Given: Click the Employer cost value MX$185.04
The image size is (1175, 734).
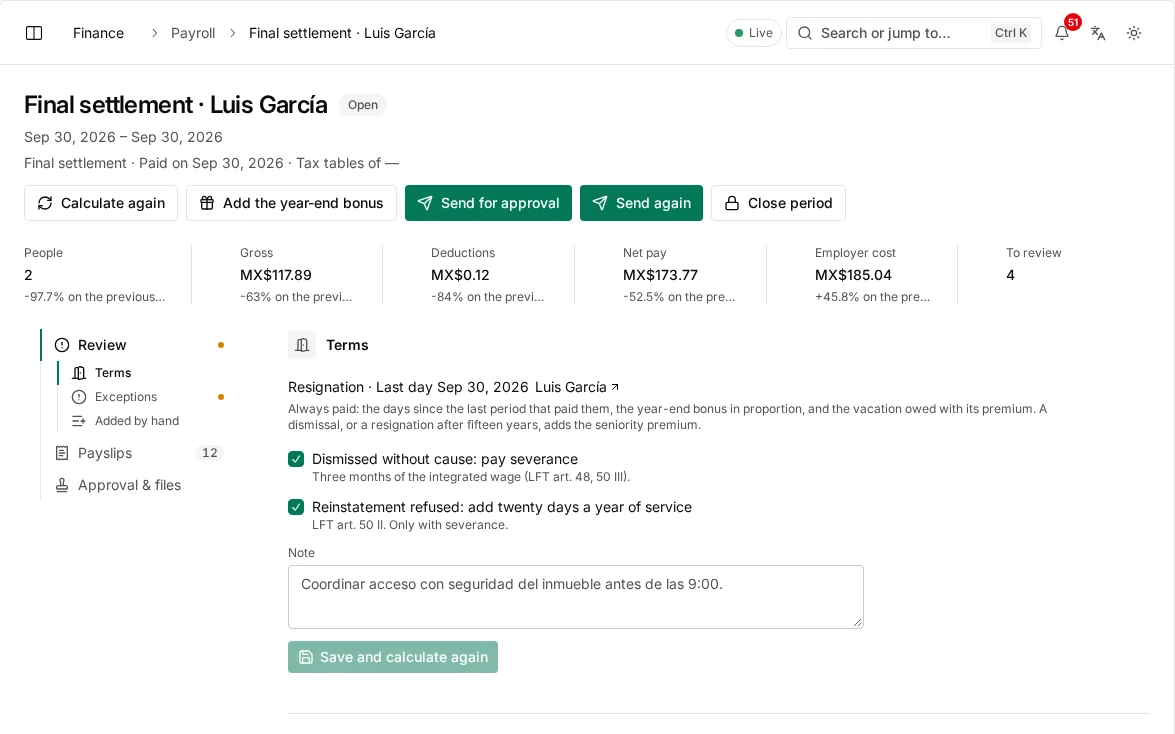Looking at the screenshot, I should [854, 275].
